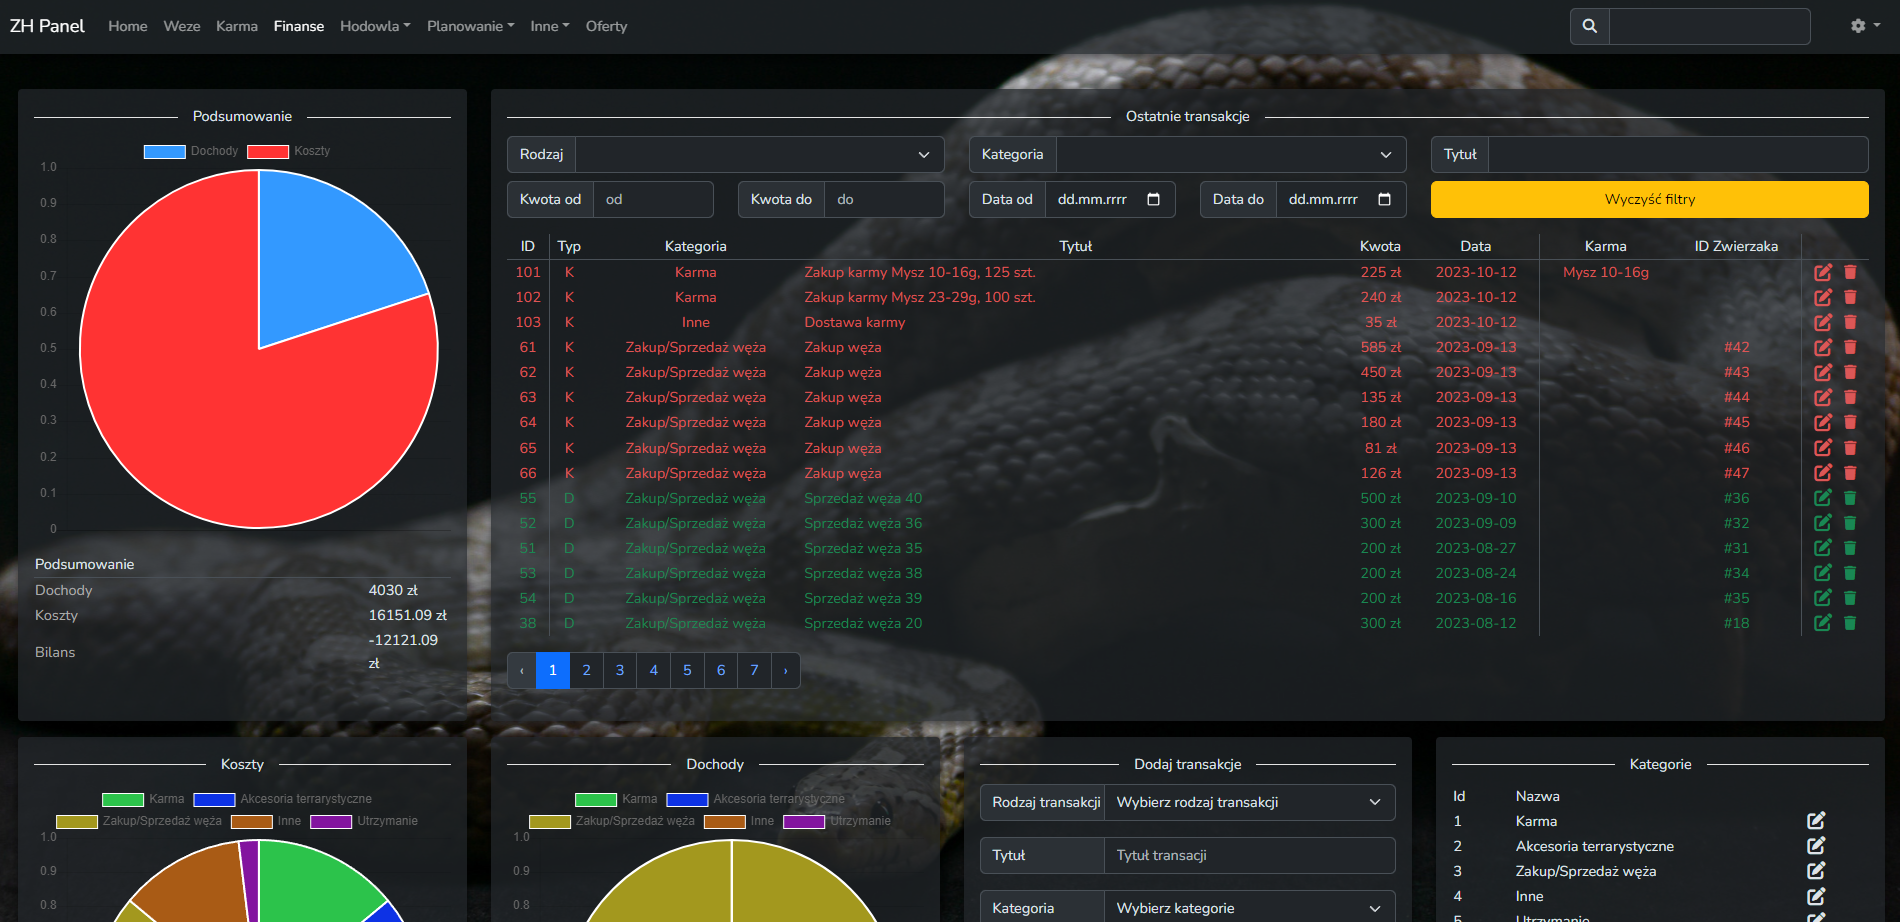This screenshot has height=922, width=1900.
Task: Edit category Zakup/Sprzedaż węża
Action: [1816, 871]
